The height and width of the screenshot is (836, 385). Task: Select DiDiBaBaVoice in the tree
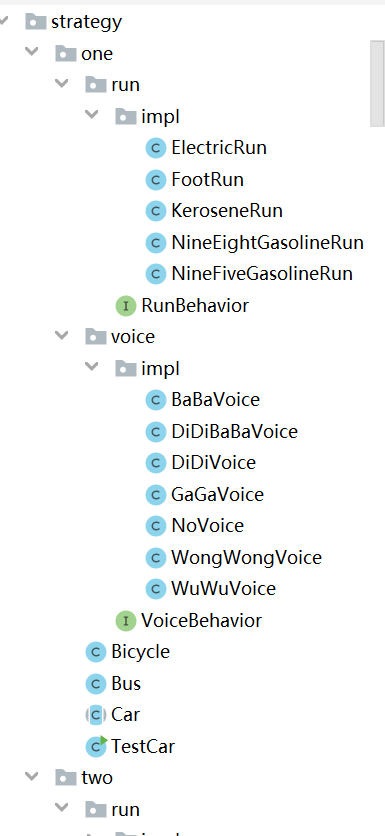(x=234, y=431)
